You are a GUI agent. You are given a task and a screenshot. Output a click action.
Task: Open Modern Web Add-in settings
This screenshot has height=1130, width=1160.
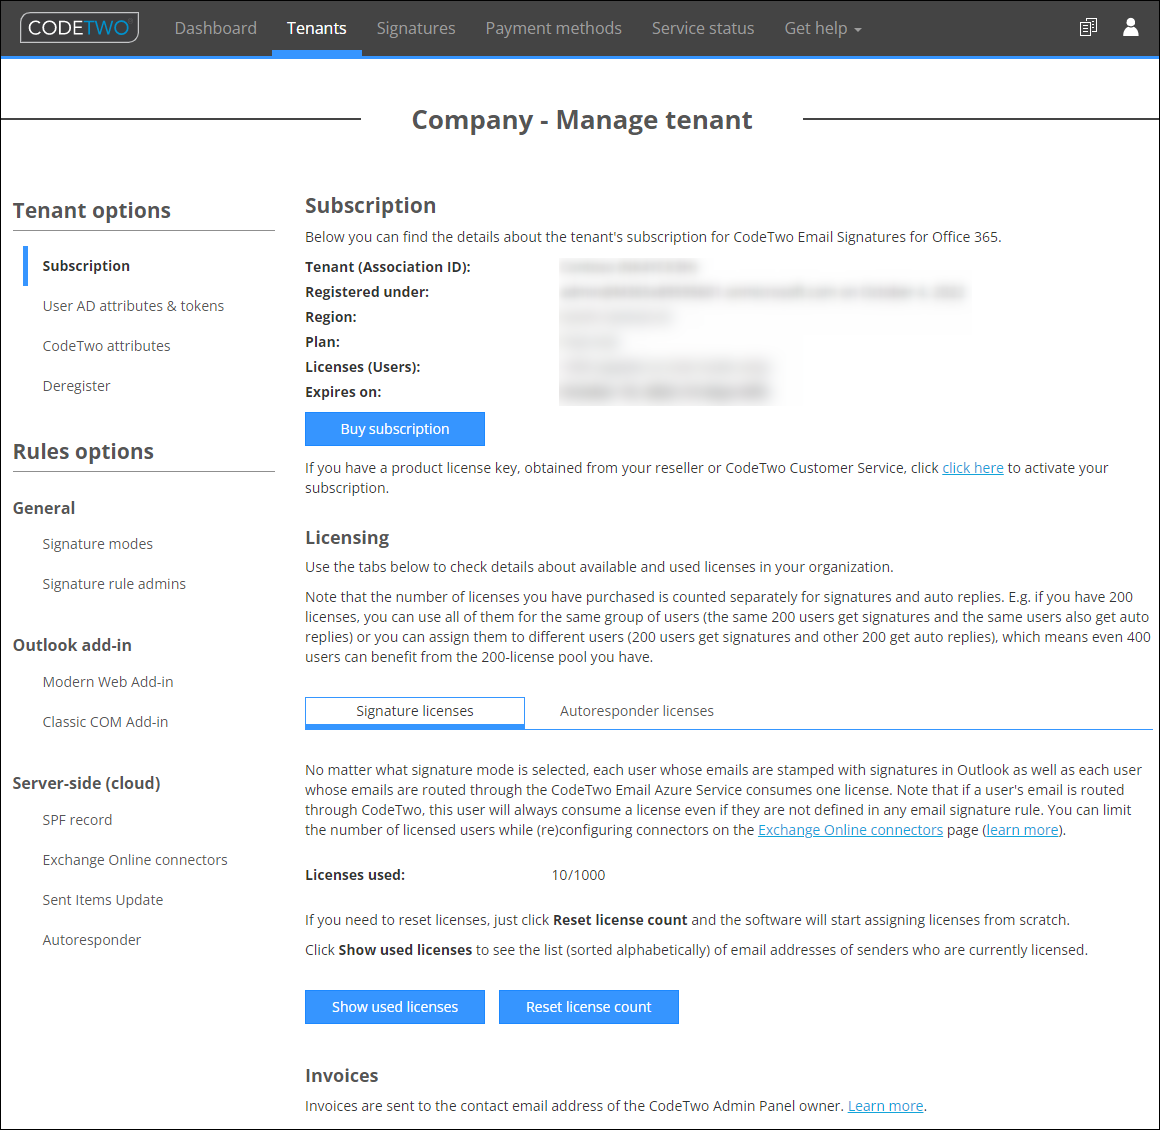108,682
